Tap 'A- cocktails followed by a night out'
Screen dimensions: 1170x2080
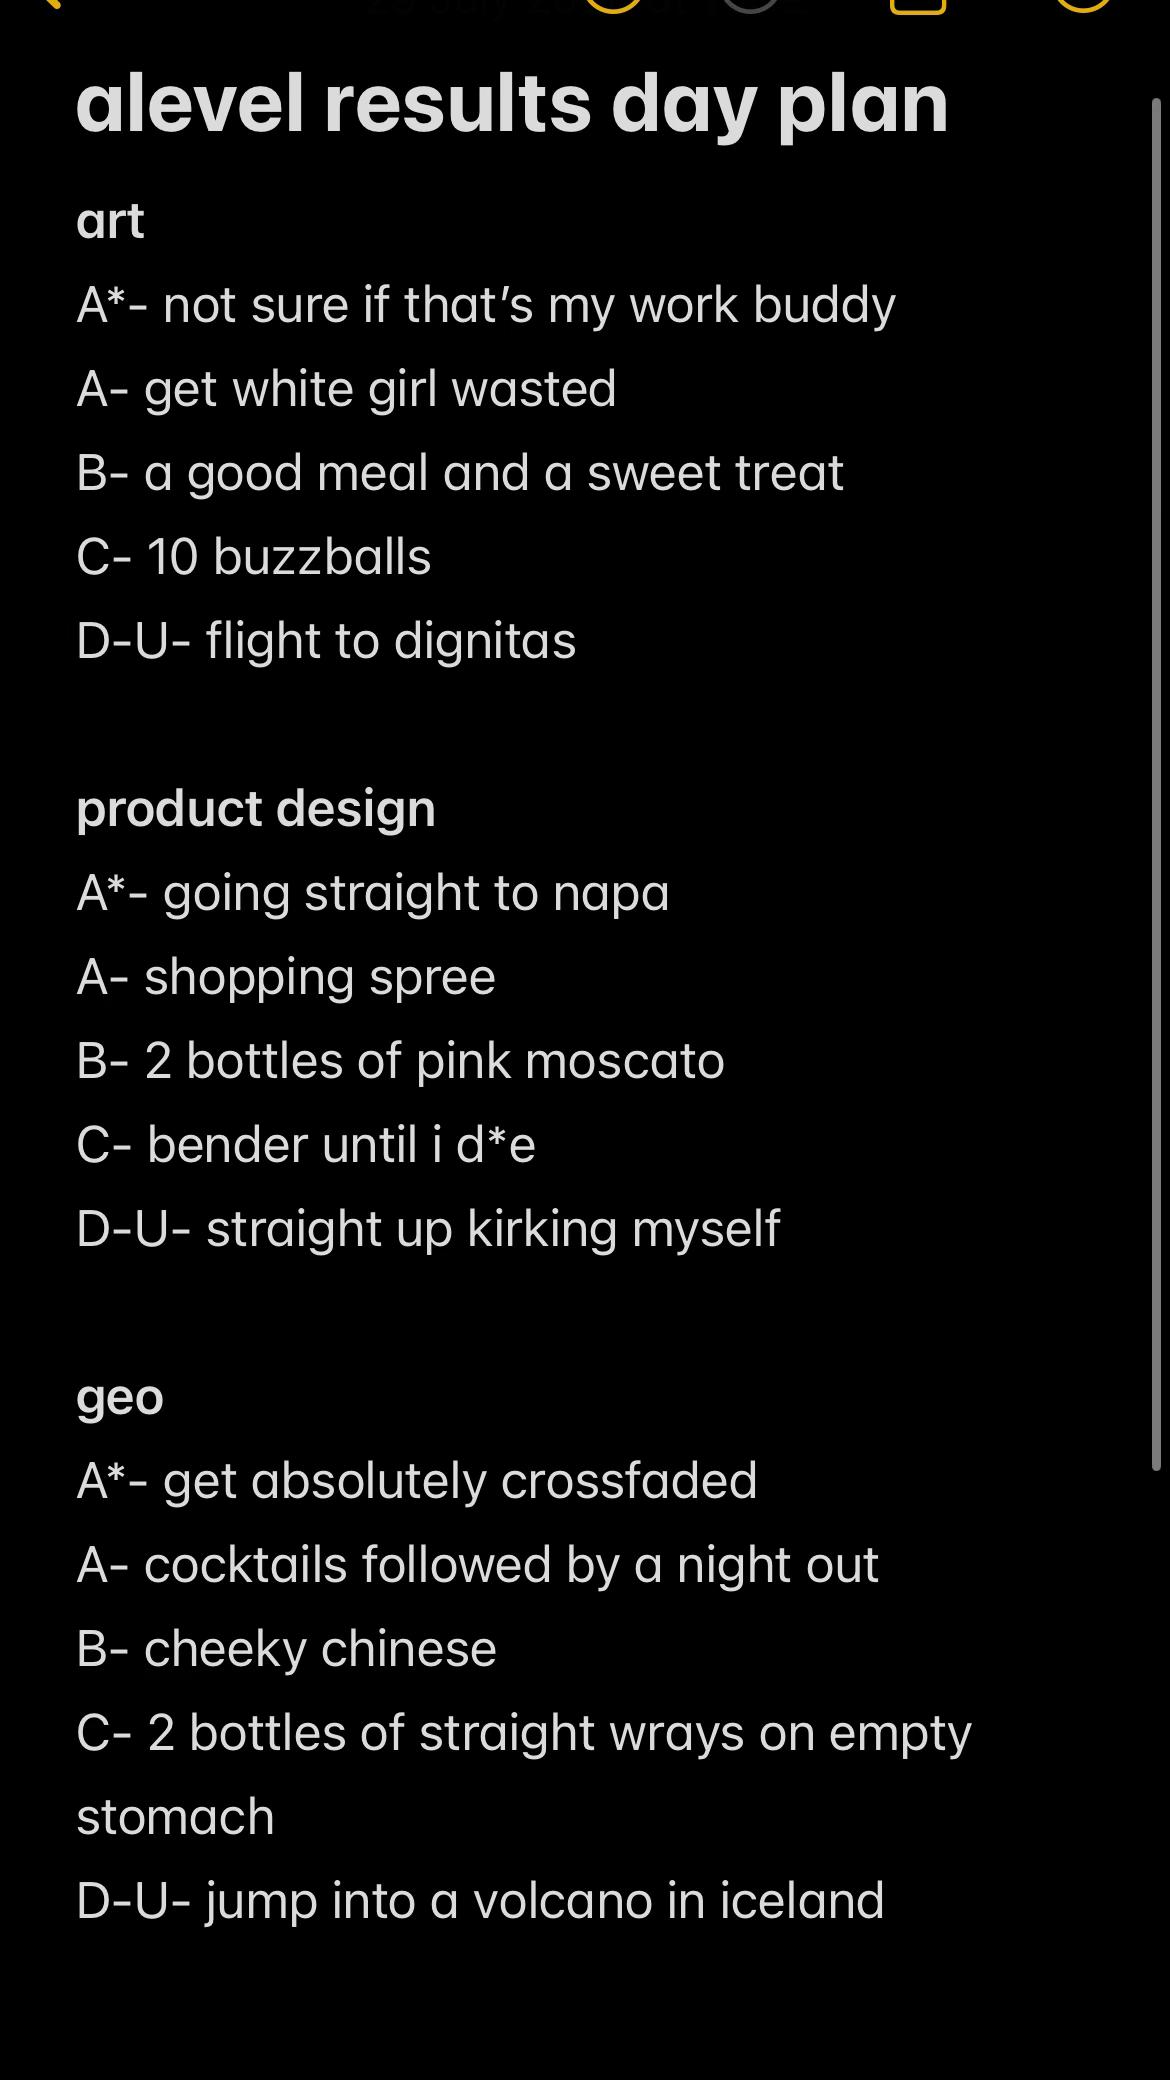[477, 1565]
